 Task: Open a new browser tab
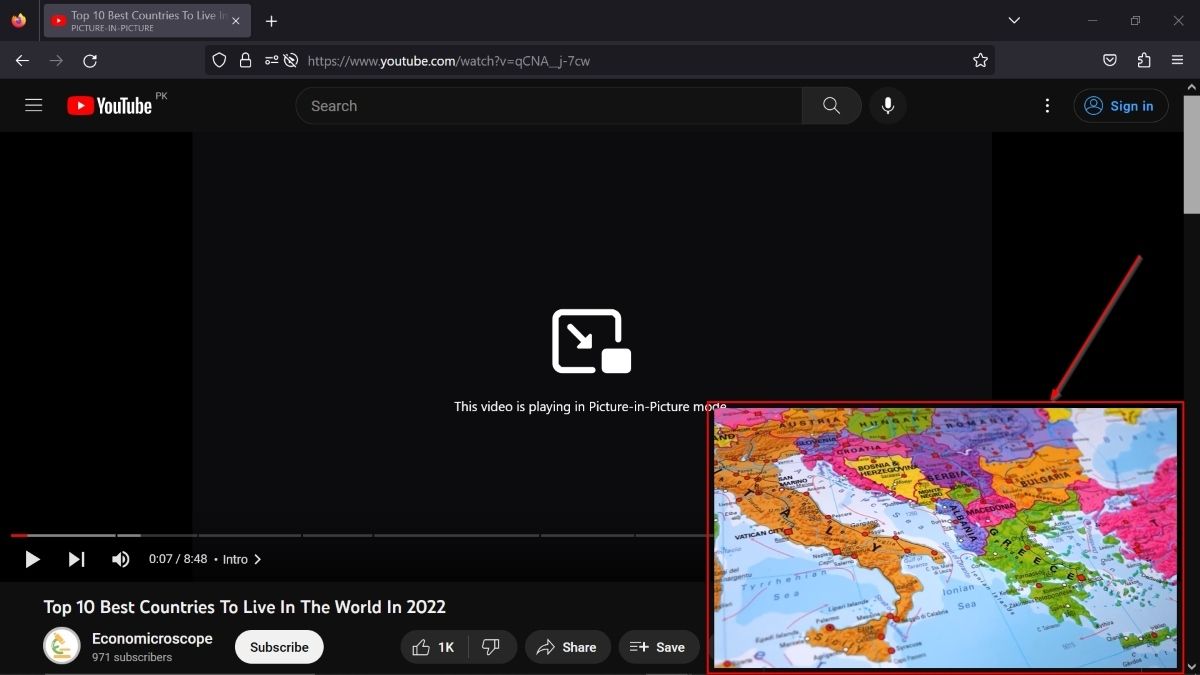tap(271, 20)
